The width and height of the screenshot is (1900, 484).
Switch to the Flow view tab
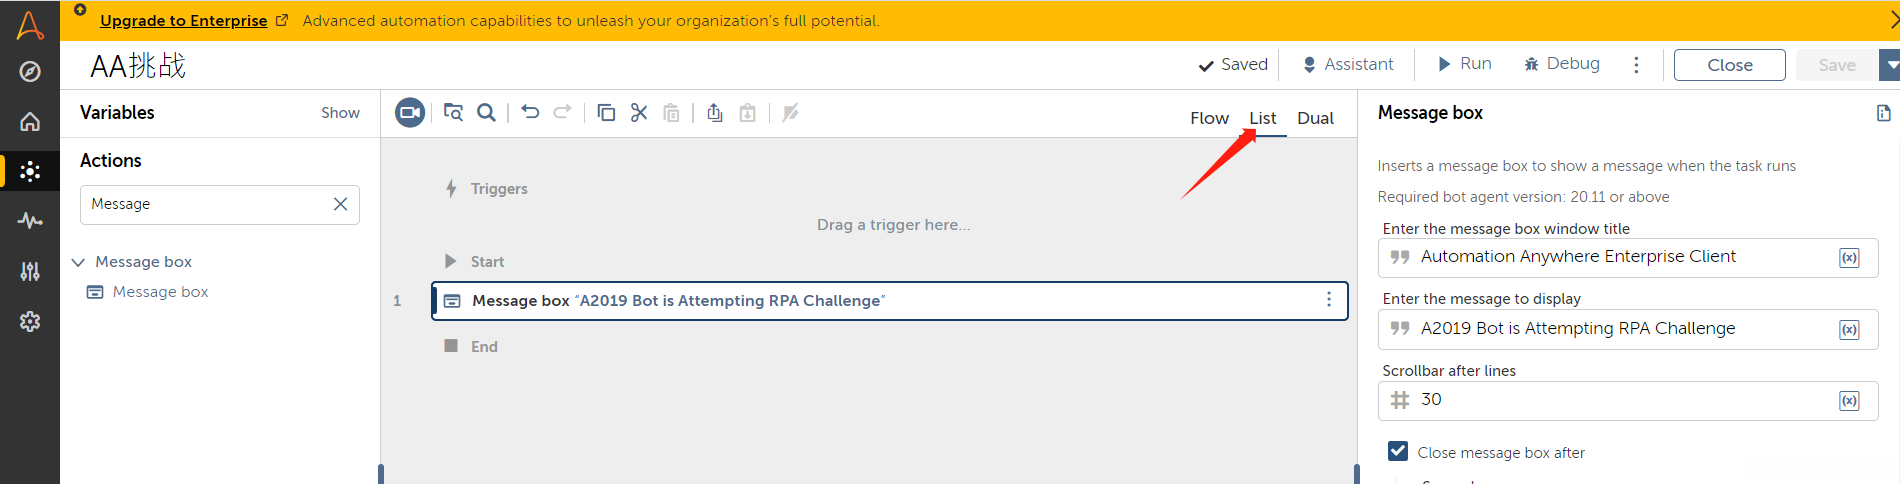1209,118
